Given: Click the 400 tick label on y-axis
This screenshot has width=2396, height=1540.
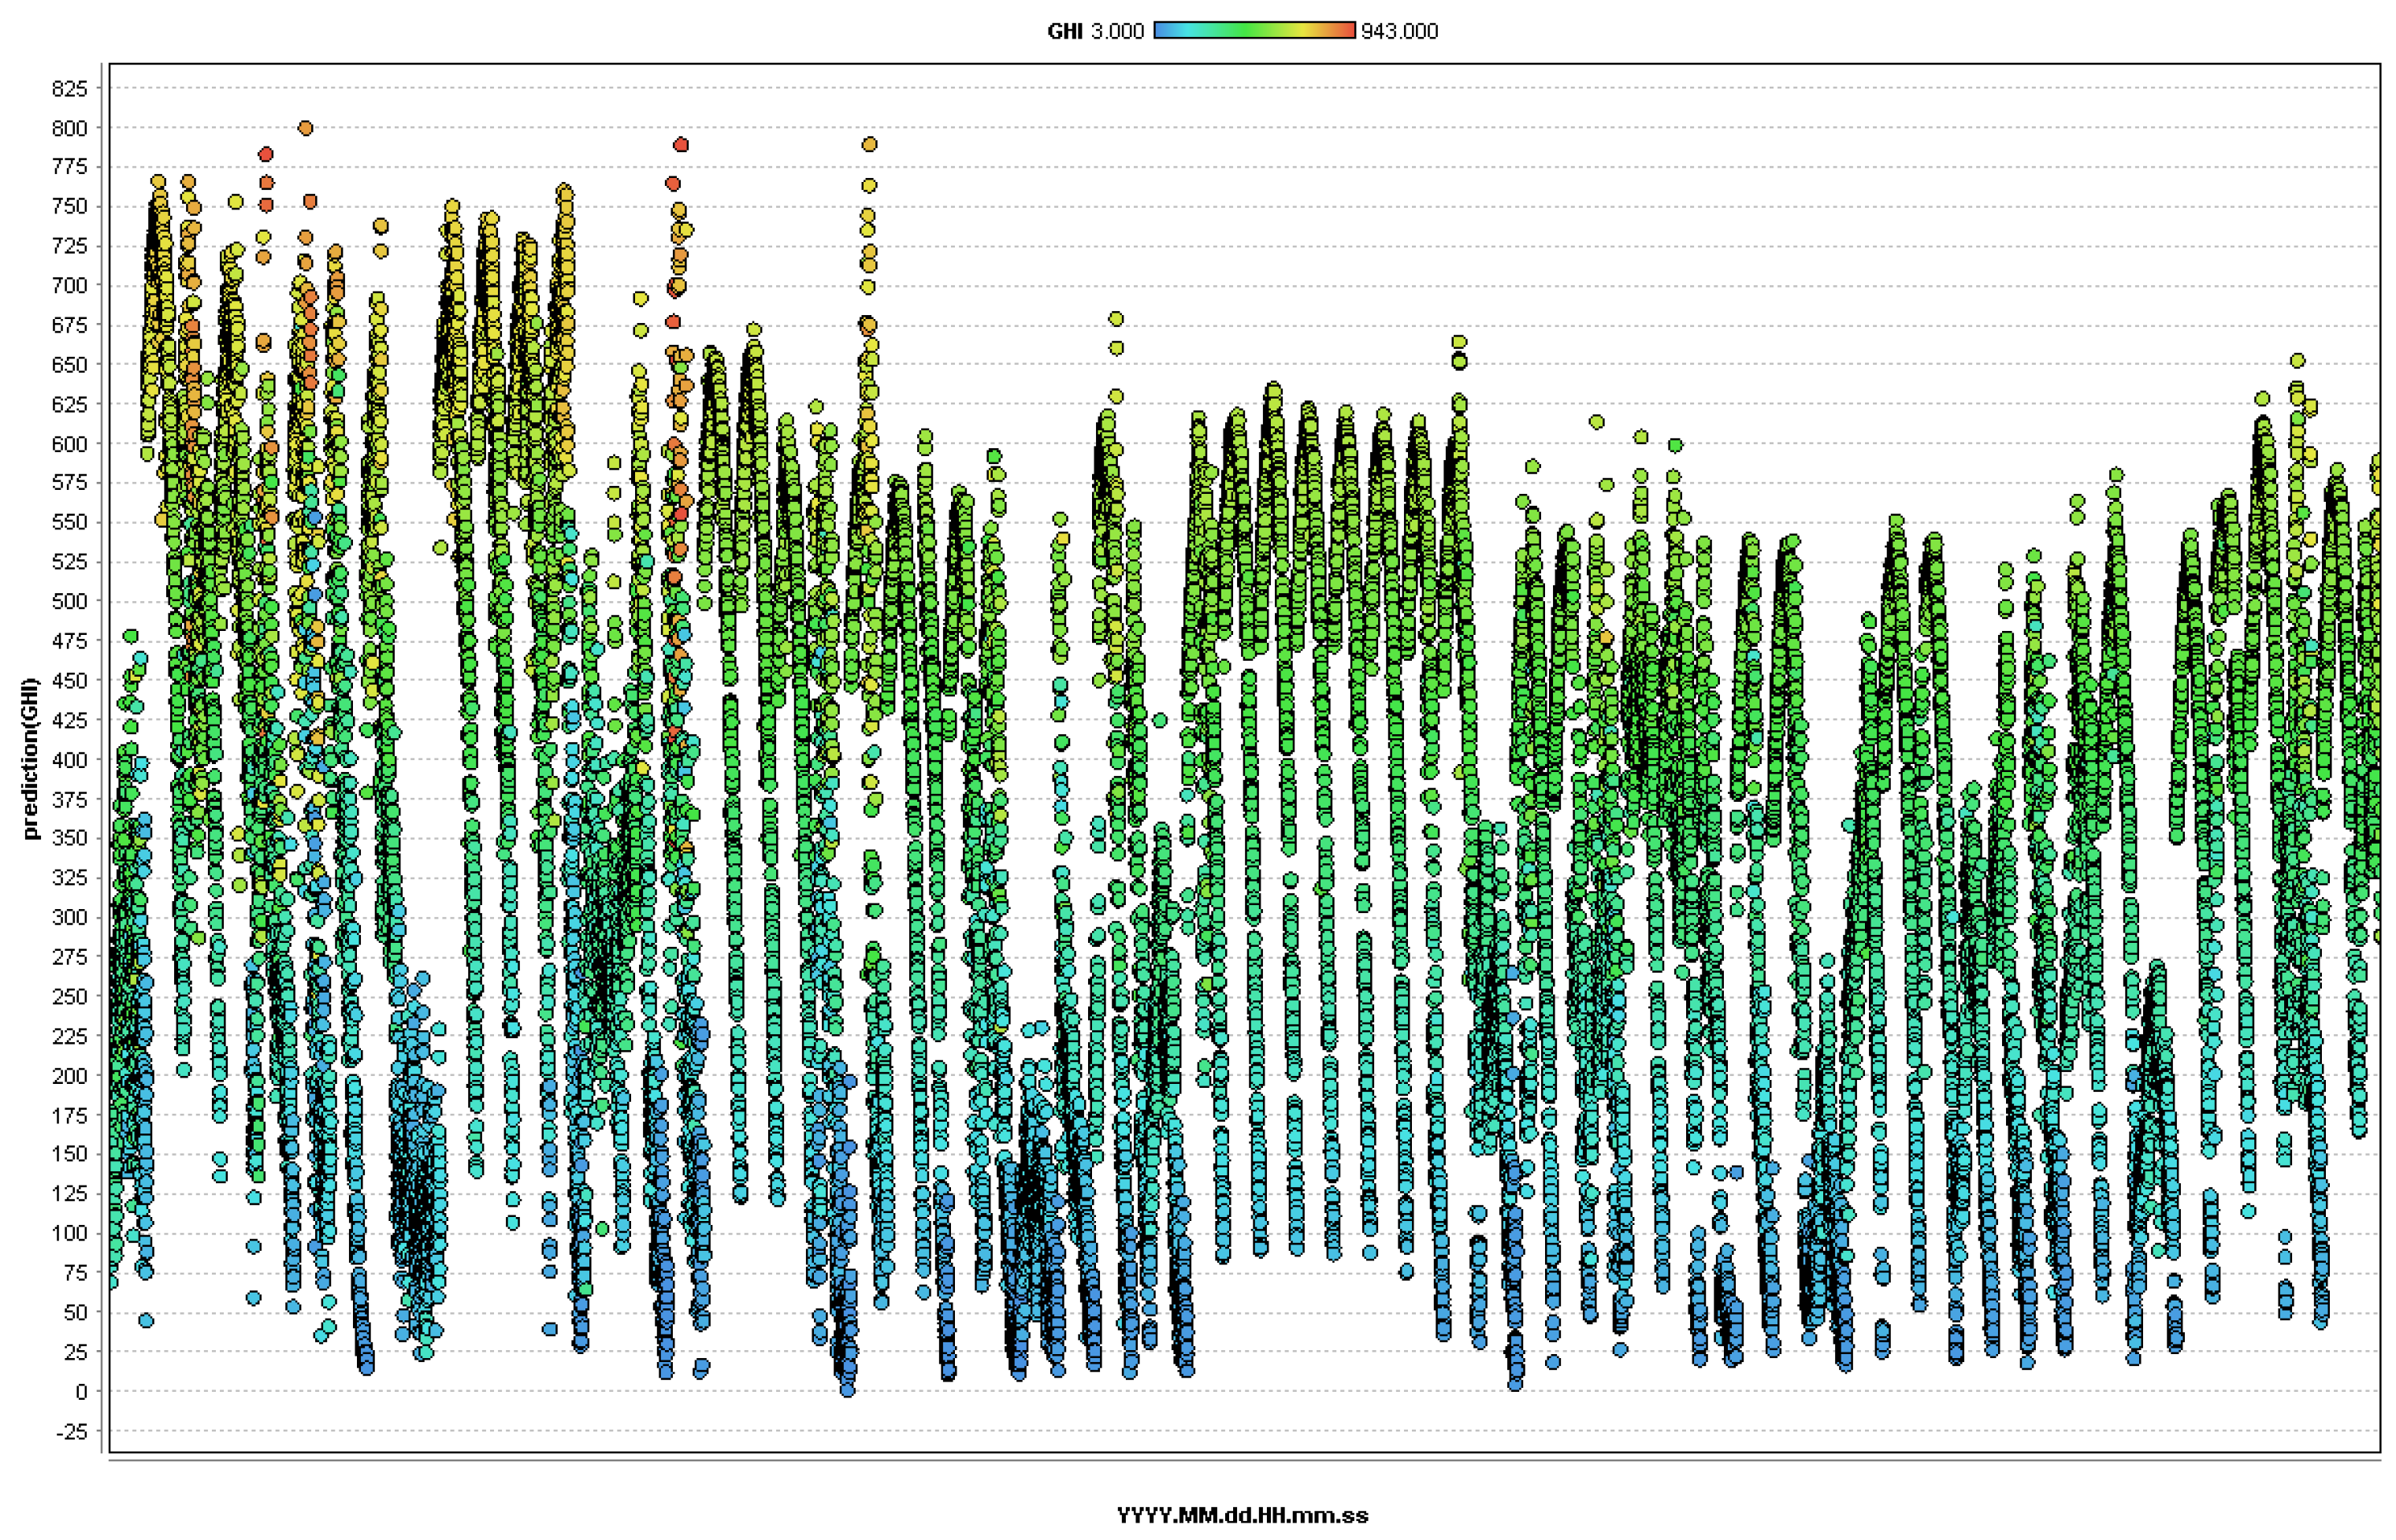Looking at the screenshot, I should coord(69,760).
